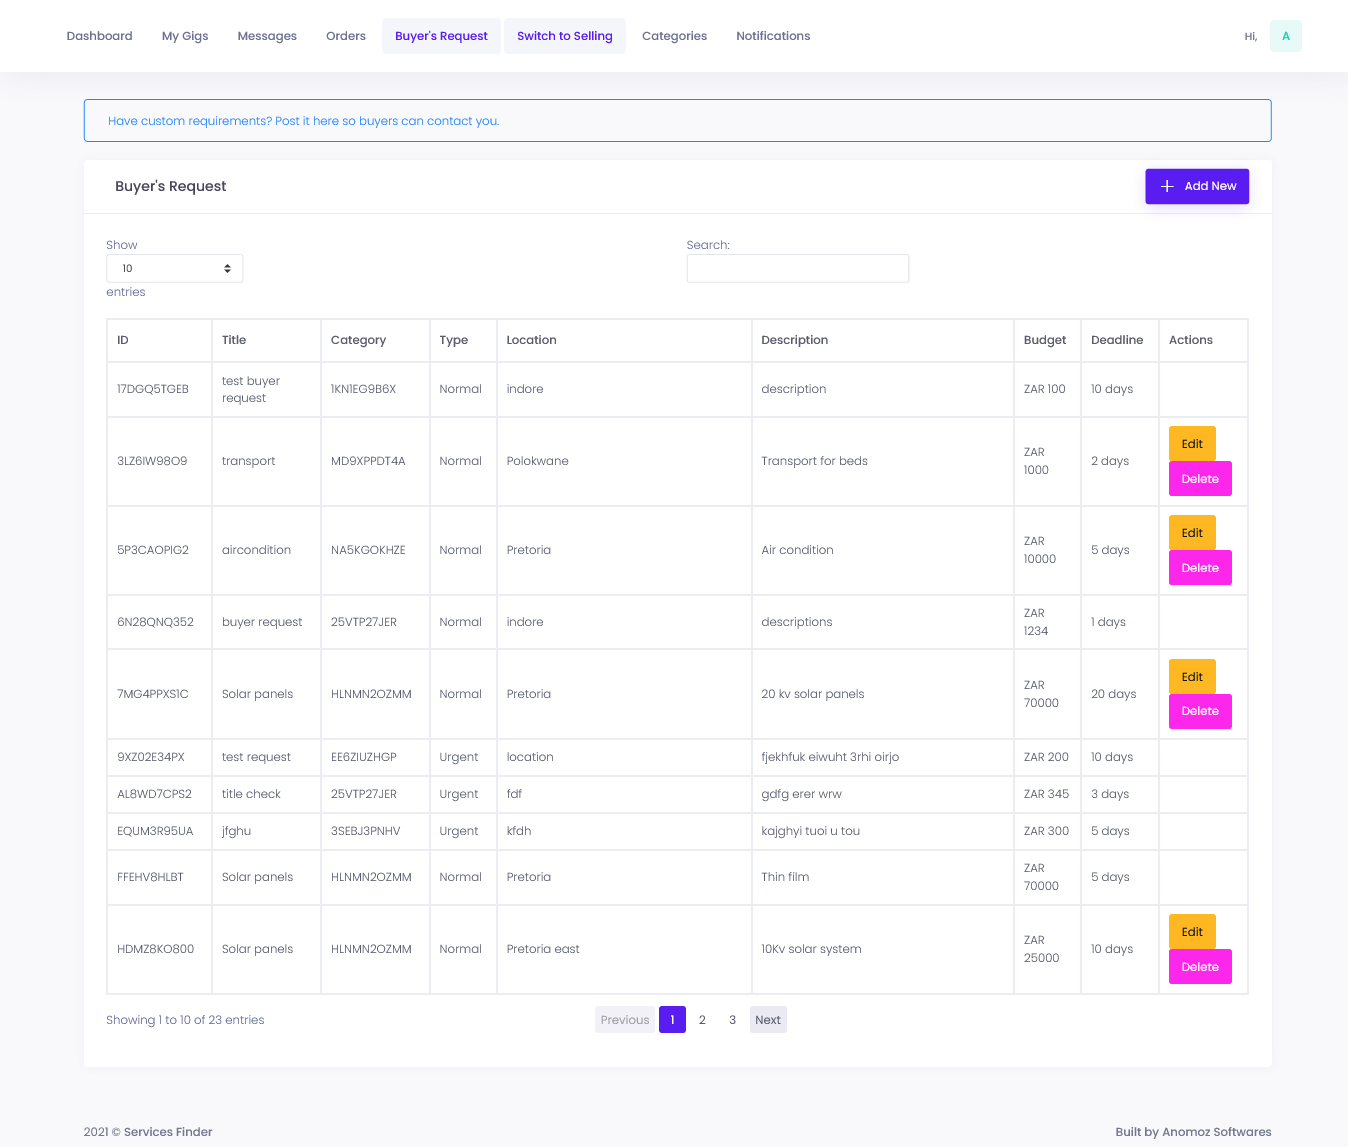Screen dimensions: 1348x1147
Task: Edit the Solar panels request with 20 days deadline
Action: 1191,676
